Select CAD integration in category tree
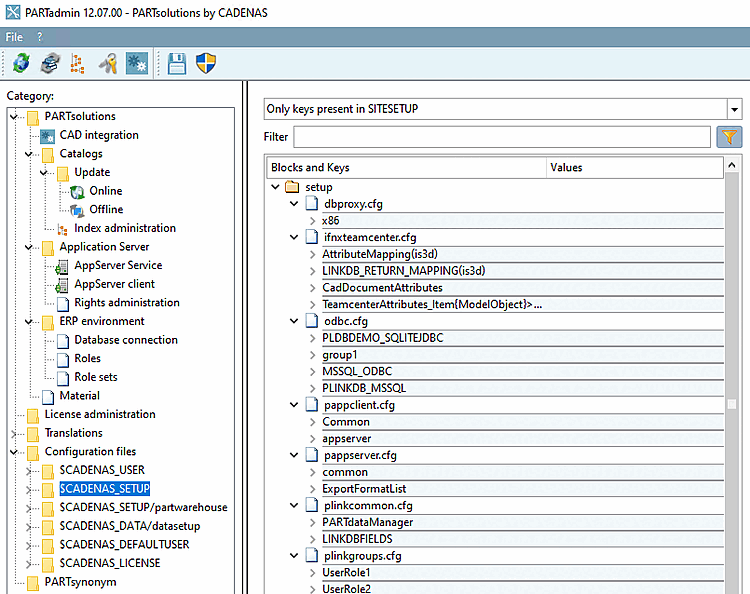Screen dimensions: 750x594 (98, 135)
